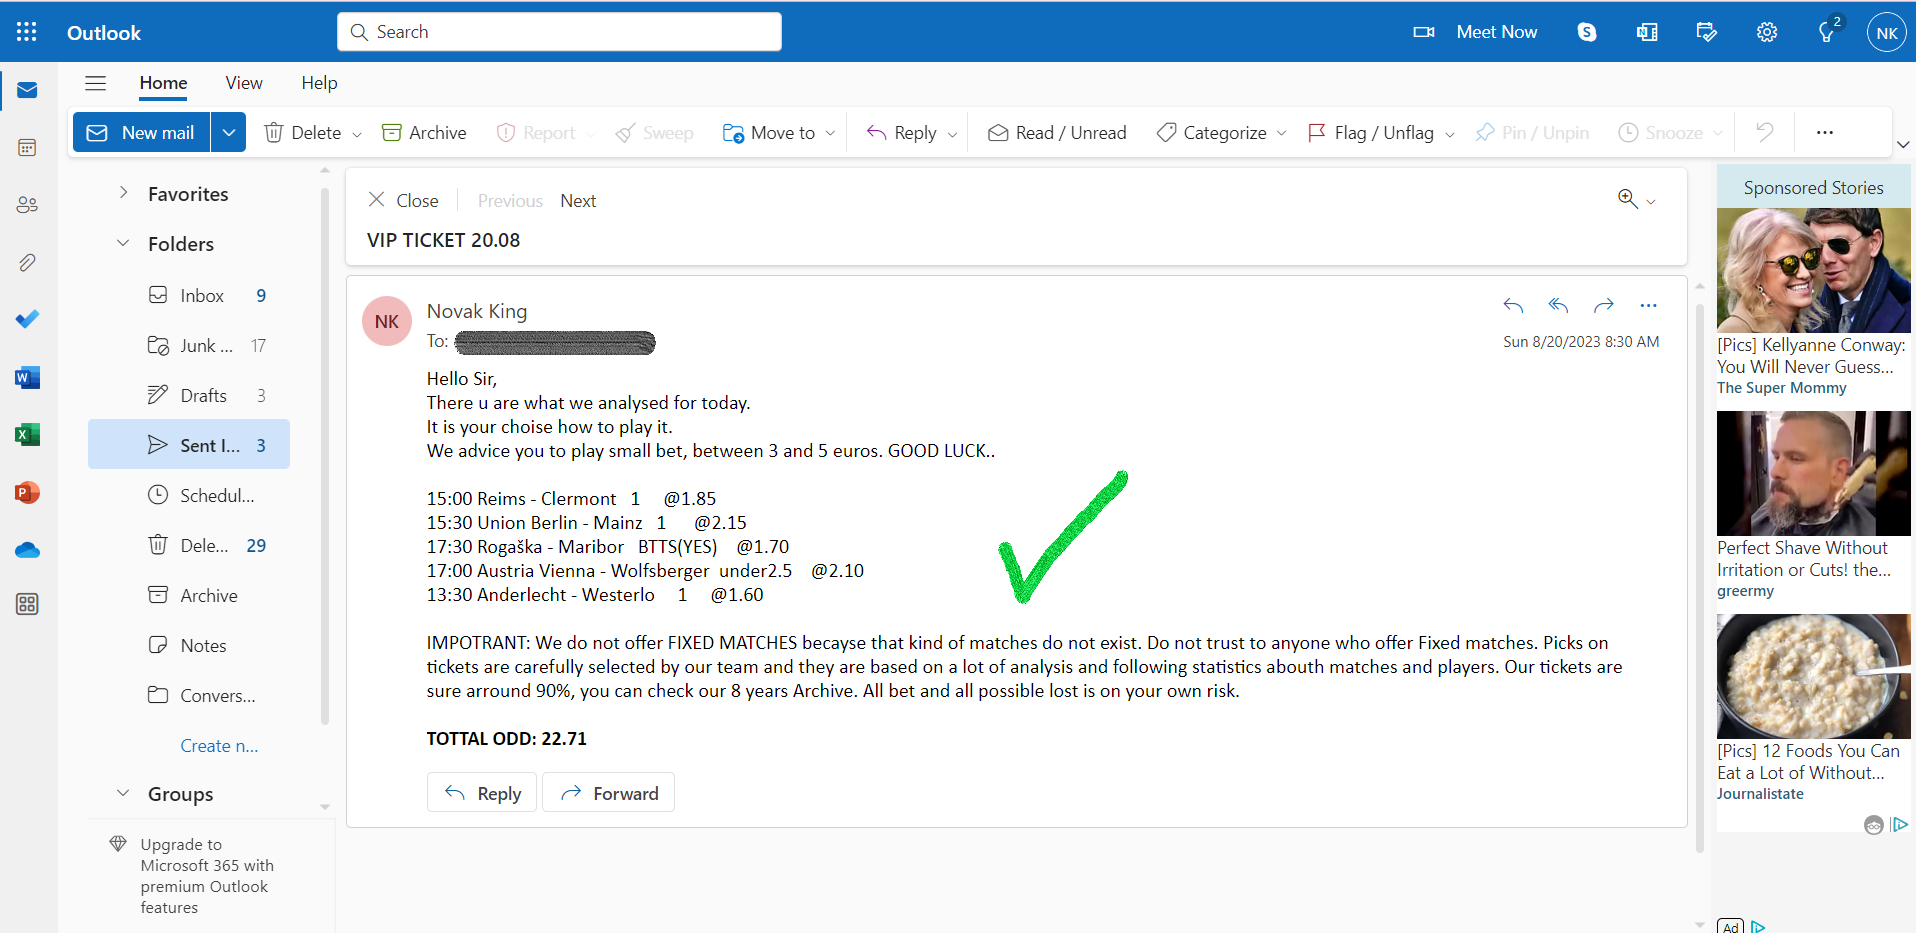The image size is (1916, 933).
Task: Expand the New mail dropdown arrow
Action: (x=228, y=132)
